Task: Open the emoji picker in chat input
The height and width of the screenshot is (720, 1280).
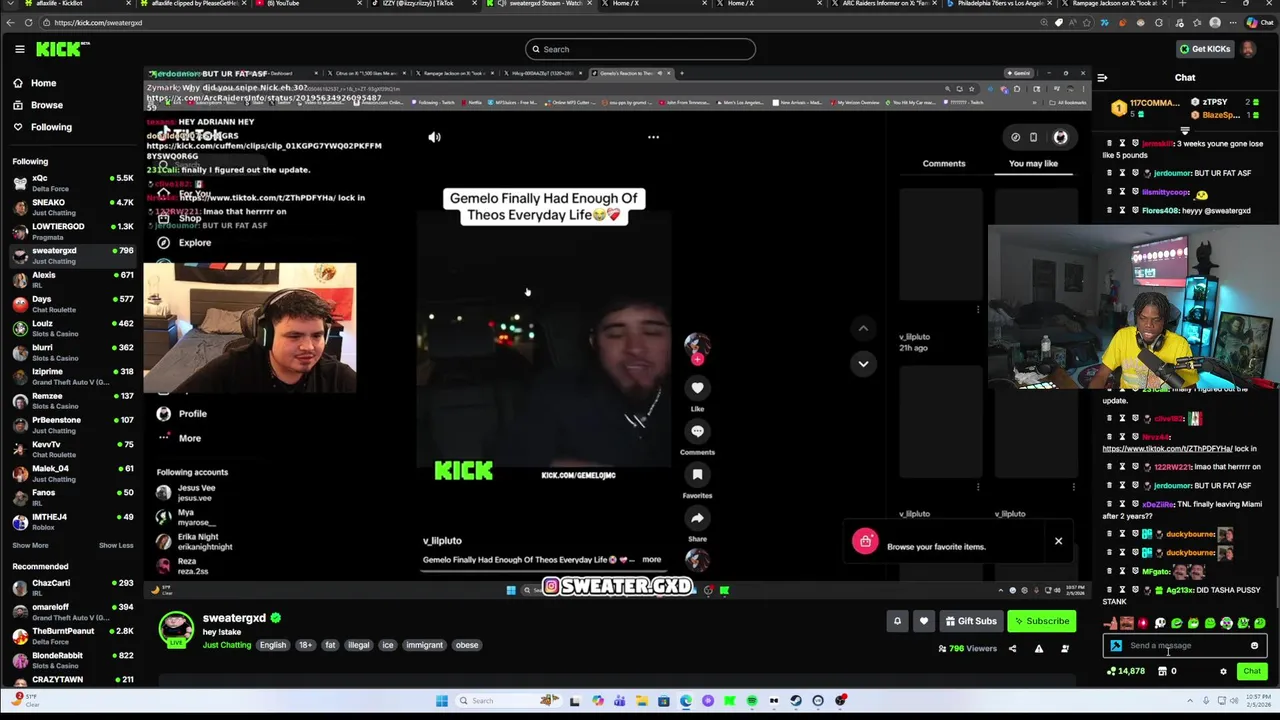Action: point(1254,646)
